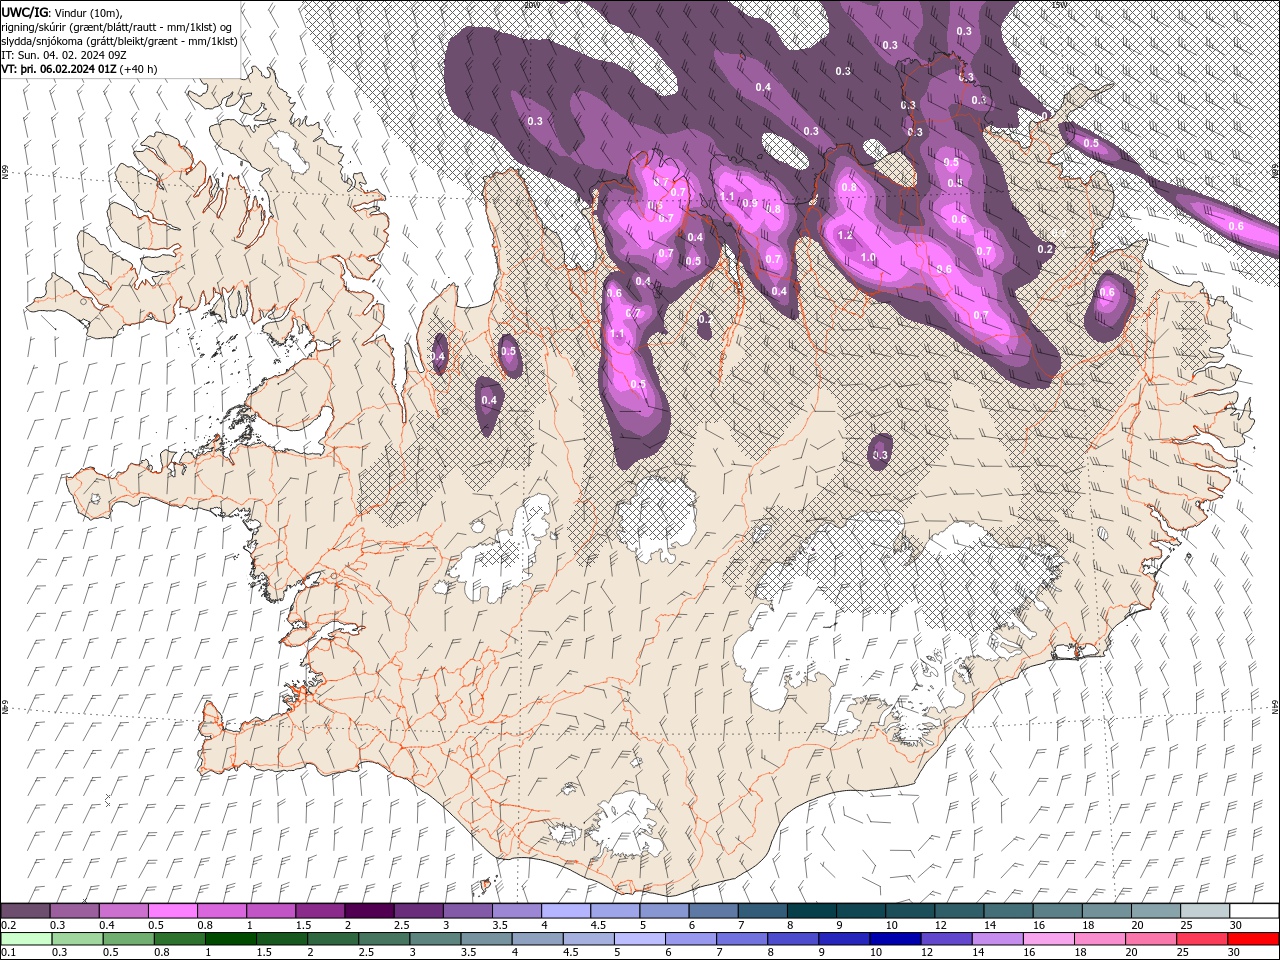Click the 'UWC/IG: Vindur (10m)' title text

[x=62, y=12]
